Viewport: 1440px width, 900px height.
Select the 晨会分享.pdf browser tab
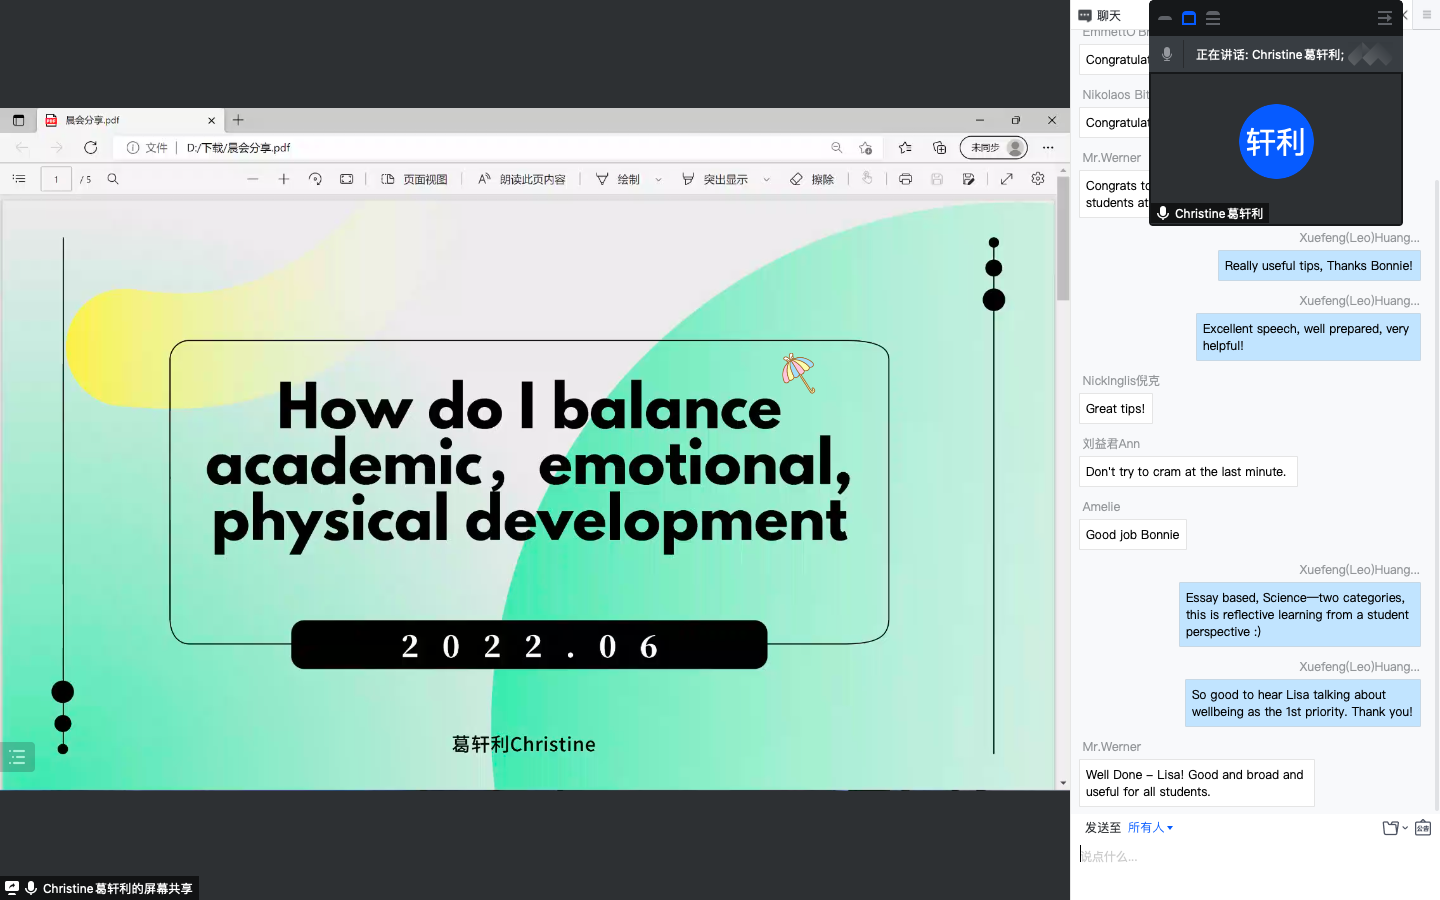click(130, 120)
